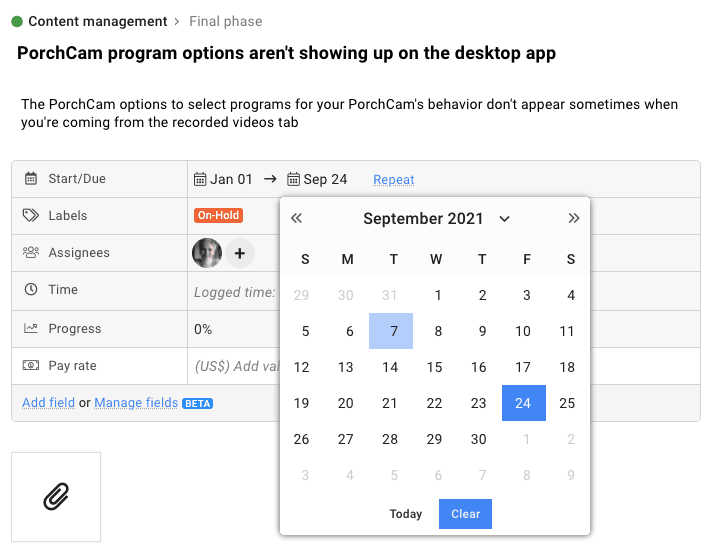Click the Today button in calendar
This screenshot has width=713, height=547.
pyautogui.click(x=406, y=514)
